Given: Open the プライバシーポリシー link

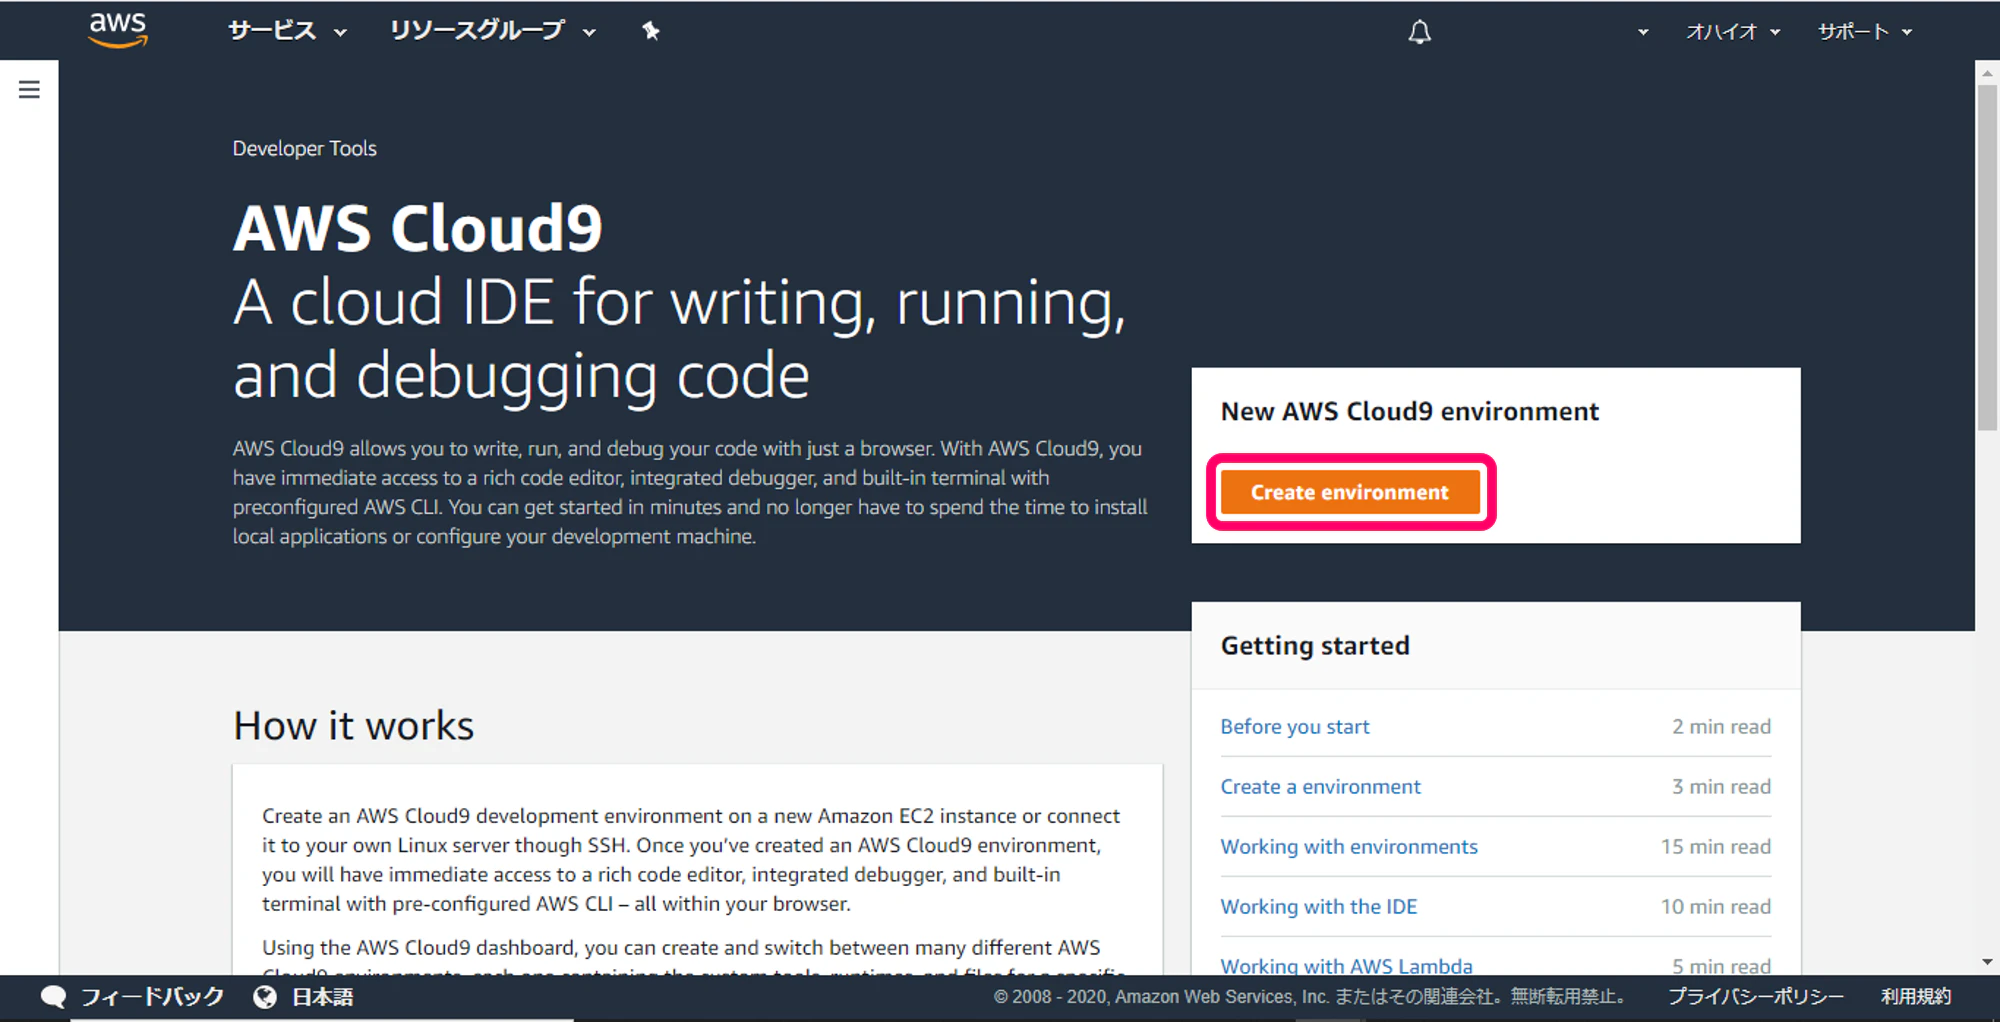Looking at the screenshot, I should (x=1755, y=997).
